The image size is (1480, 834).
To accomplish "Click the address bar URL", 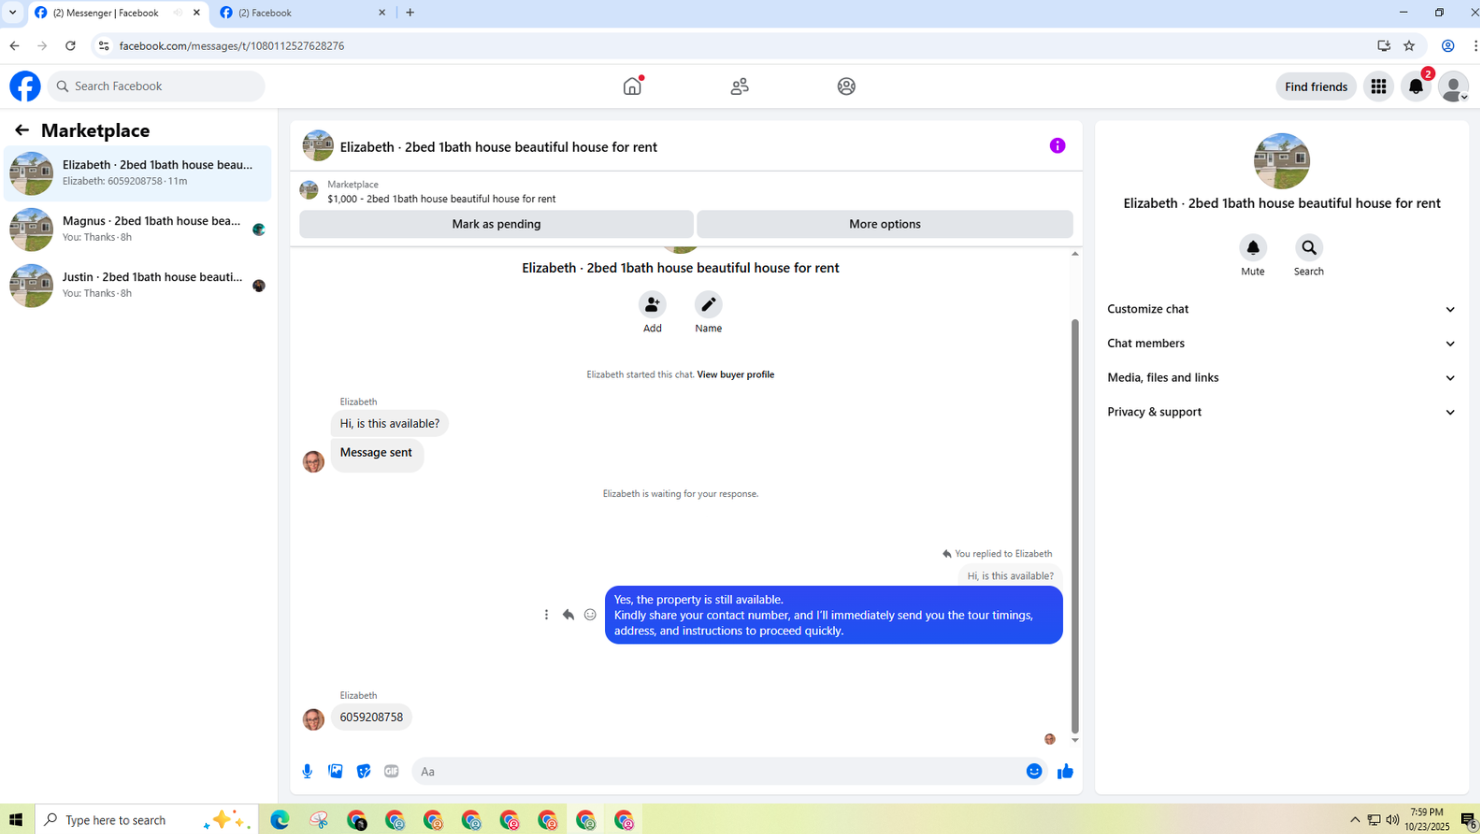I will 231,46.
